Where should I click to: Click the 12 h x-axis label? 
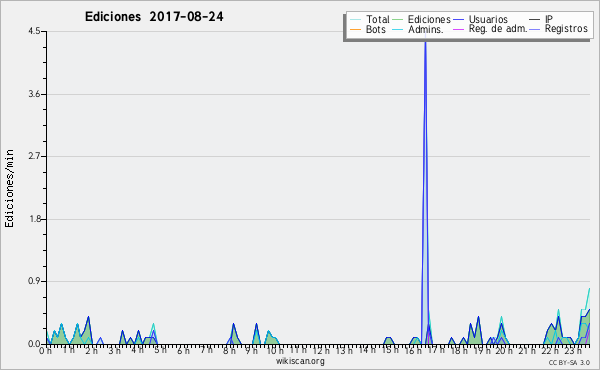point(321,350)
